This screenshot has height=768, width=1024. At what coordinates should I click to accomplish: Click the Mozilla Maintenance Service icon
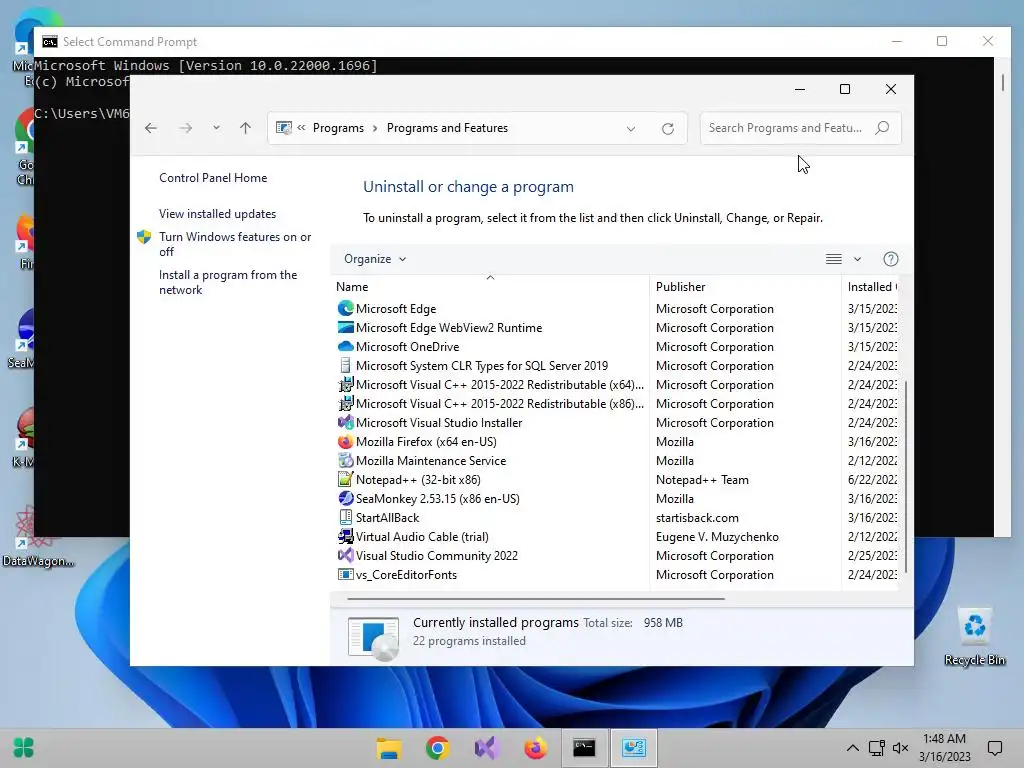[345, 460]
